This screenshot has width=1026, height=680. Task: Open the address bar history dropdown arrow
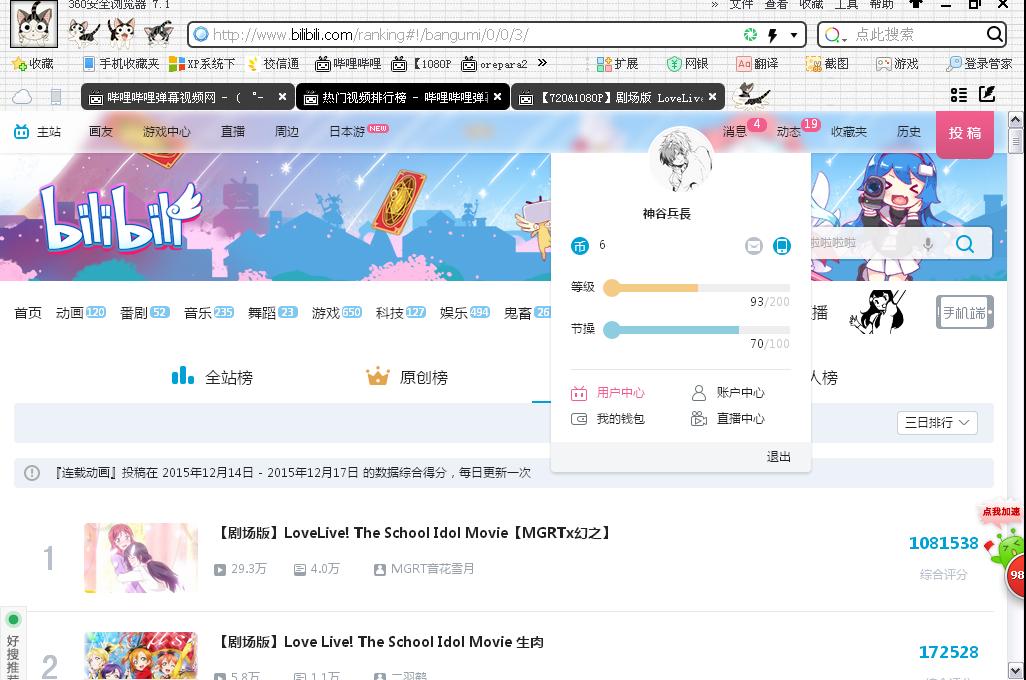pyautogui.click(x=794, y=35)
